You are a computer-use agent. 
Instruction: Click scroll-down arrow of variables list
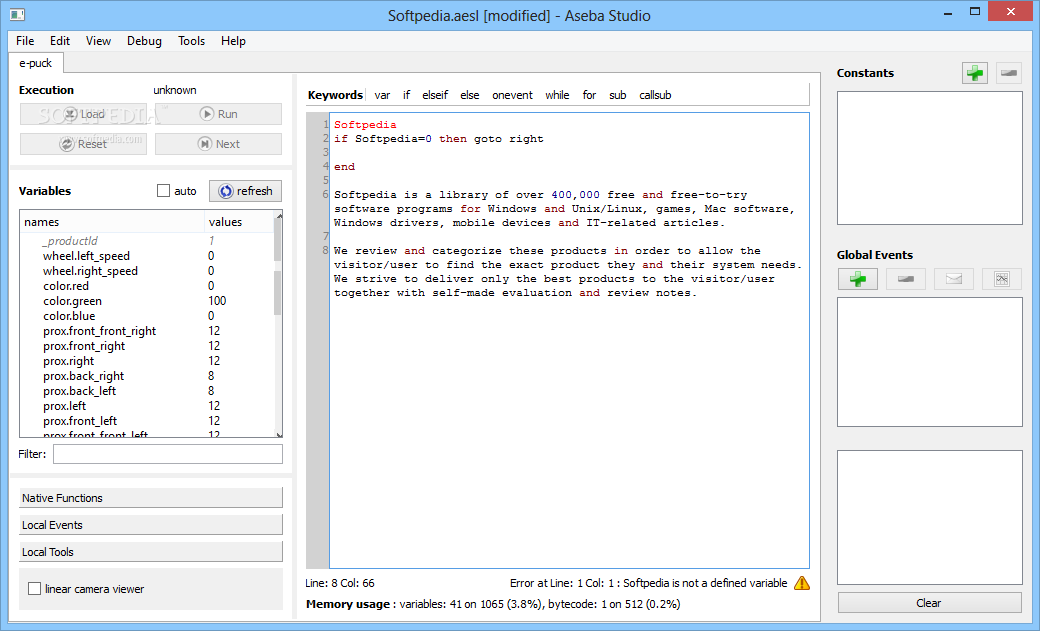pos(279,434)
